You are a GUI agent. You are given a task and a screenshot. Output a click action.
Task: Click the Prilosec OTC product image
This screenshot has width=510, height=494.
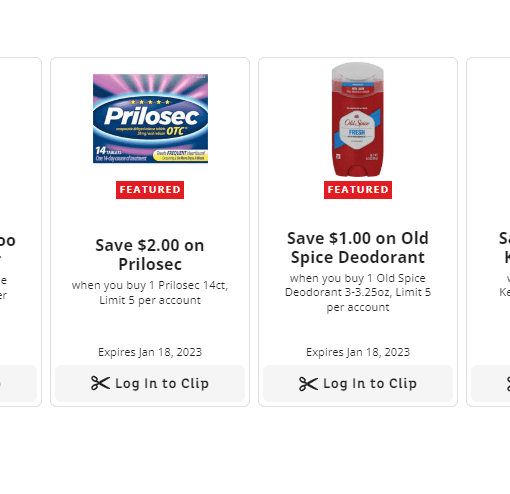tap(150, 118)
